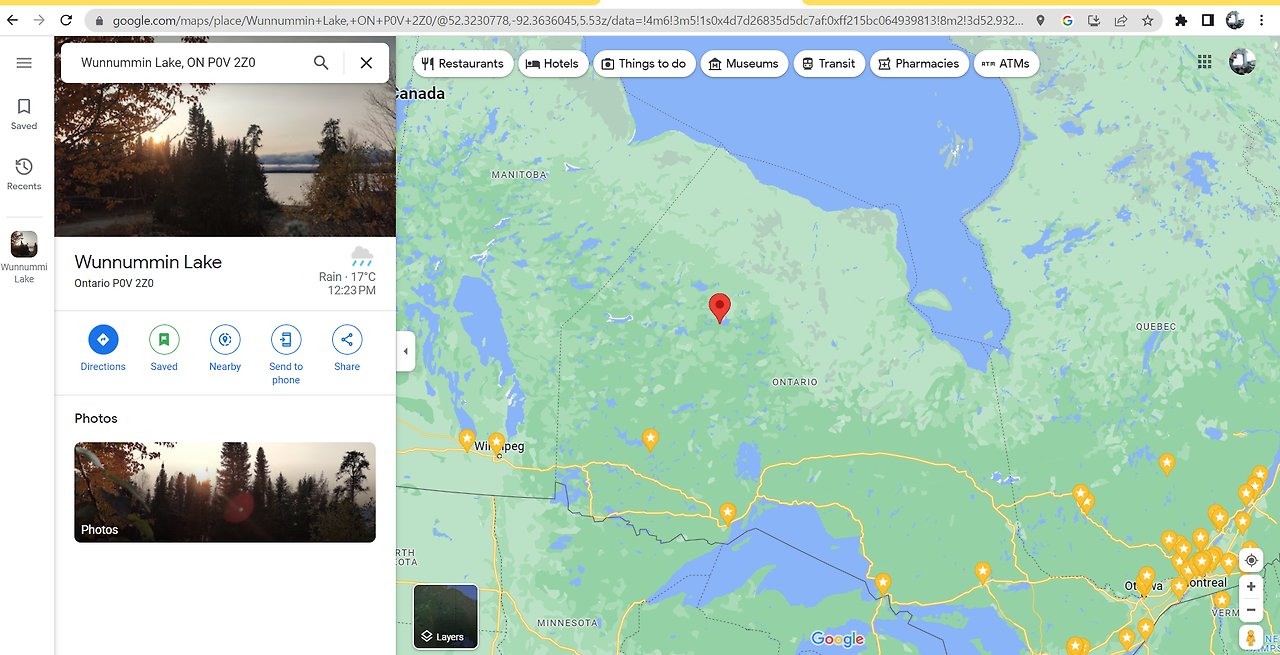Select the Things to do chip
The height and width of the screenshot is (655, 1280).
click(644, 63)
